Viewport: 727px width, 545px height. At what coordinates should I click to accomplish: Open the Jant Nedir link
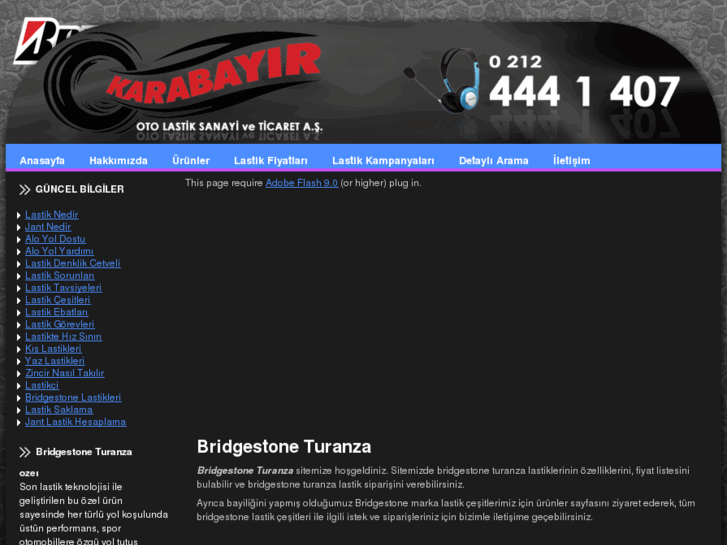tap(48, 227)
